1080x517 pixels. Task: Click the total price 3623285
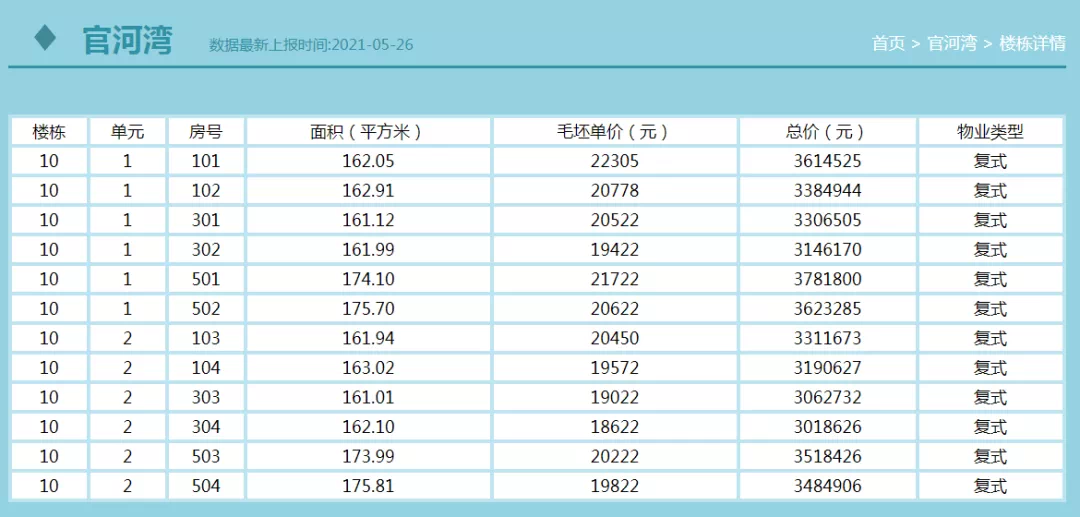(827, 308)
